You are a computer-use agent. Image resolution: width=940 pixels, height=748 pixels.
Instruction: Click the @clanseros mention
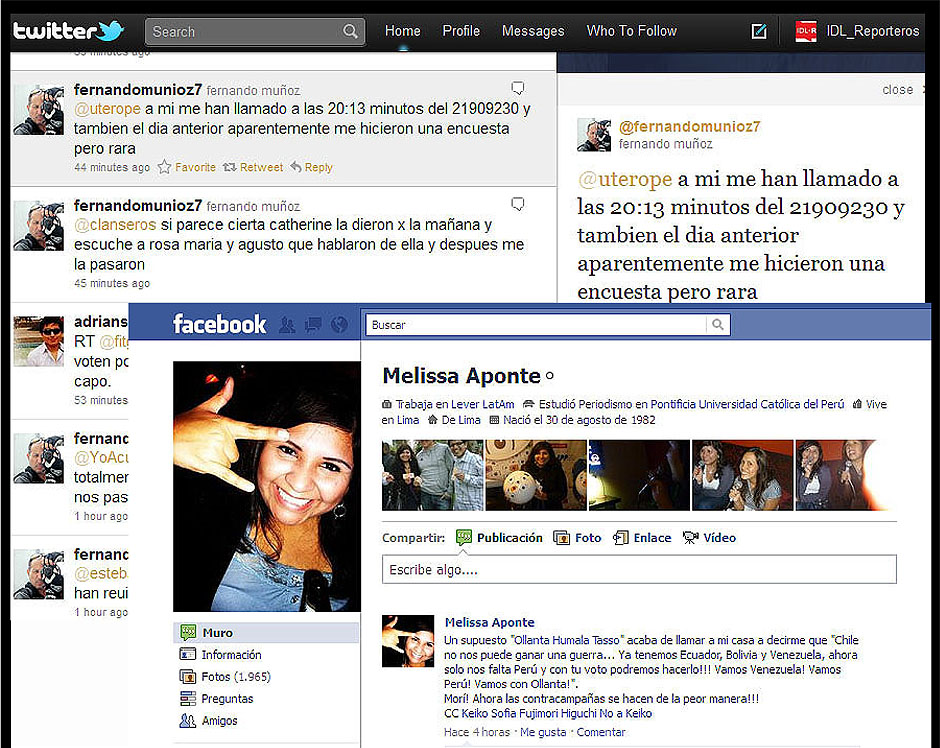point(115,225)
